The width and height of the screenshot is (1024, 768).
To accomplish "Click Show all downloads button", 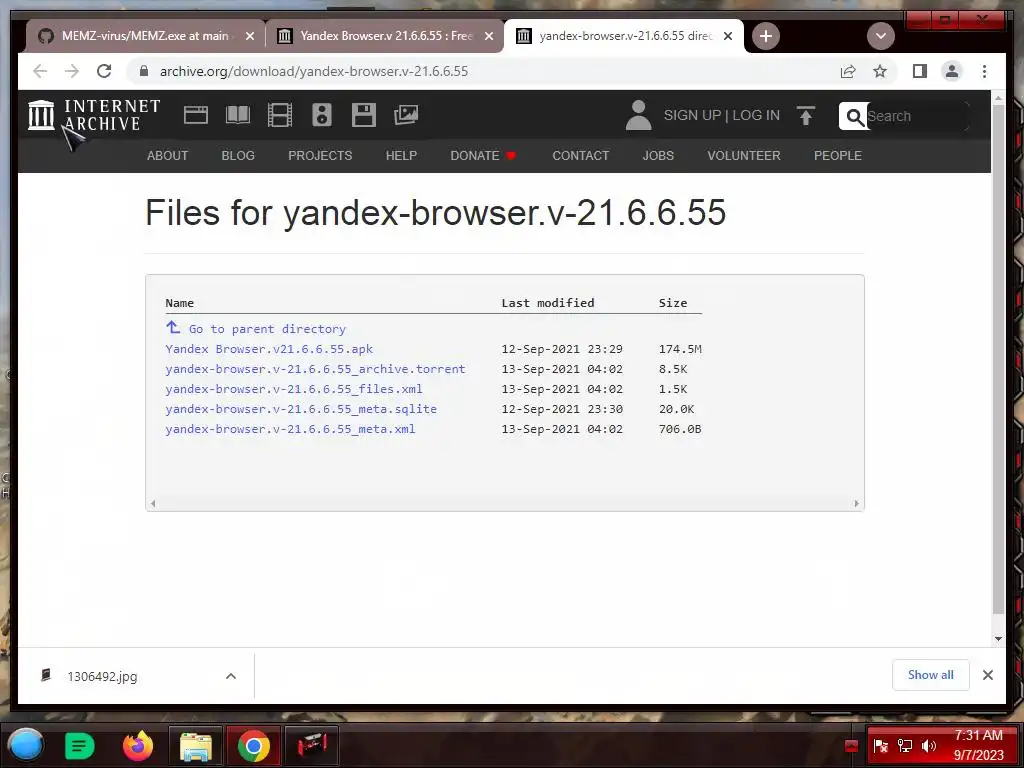I will 931,675.
